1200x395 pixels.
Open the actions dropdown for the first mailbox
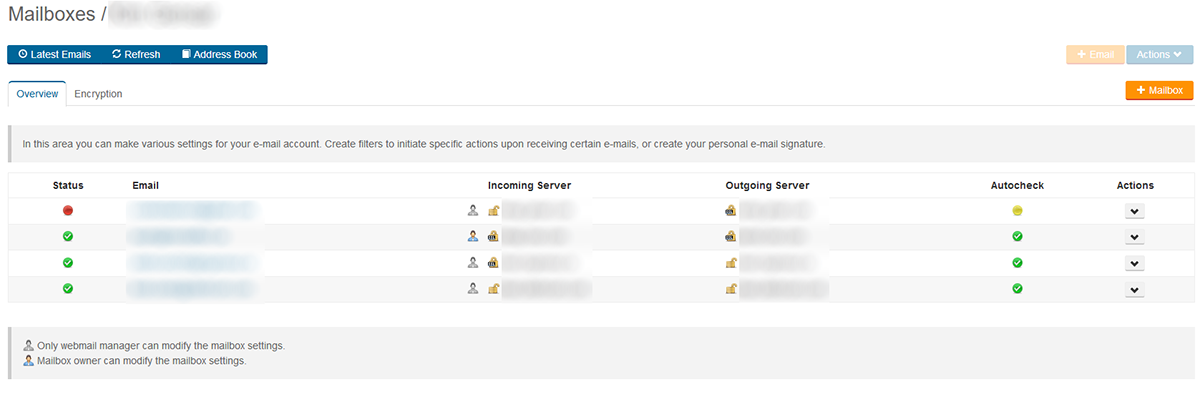1134,211
